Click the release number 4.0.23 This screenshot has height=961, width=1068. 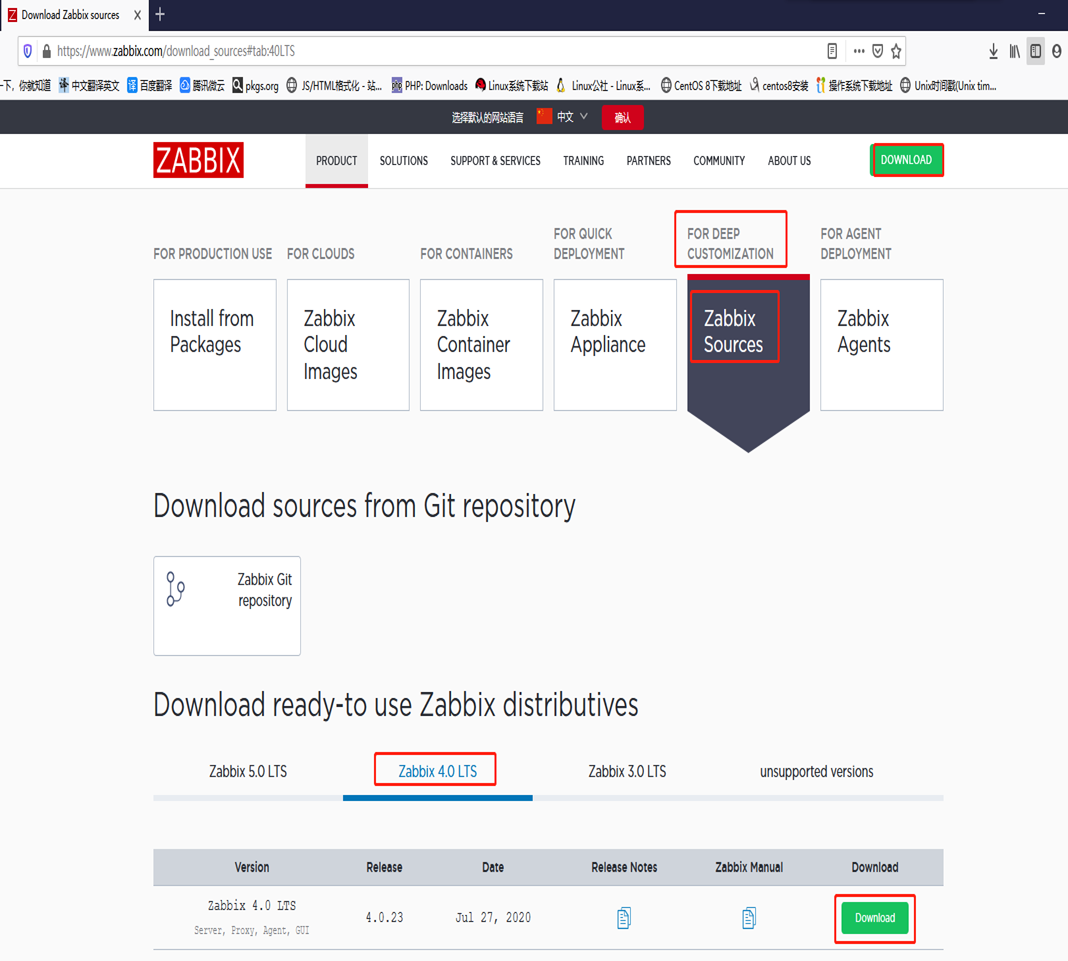pyautogui.click(x=384, y=917)
